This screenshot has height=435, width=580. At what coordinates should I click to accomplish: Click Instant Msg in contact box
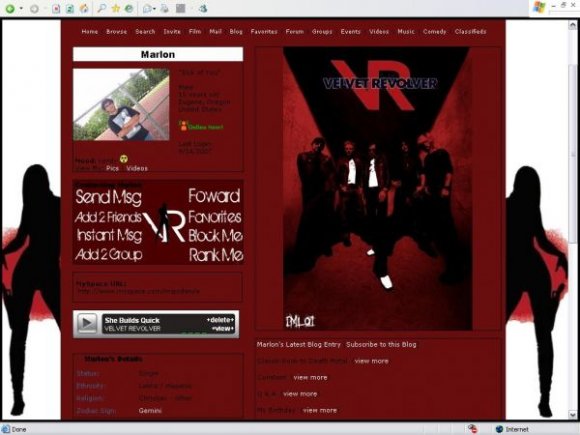[x=109, y=235]
